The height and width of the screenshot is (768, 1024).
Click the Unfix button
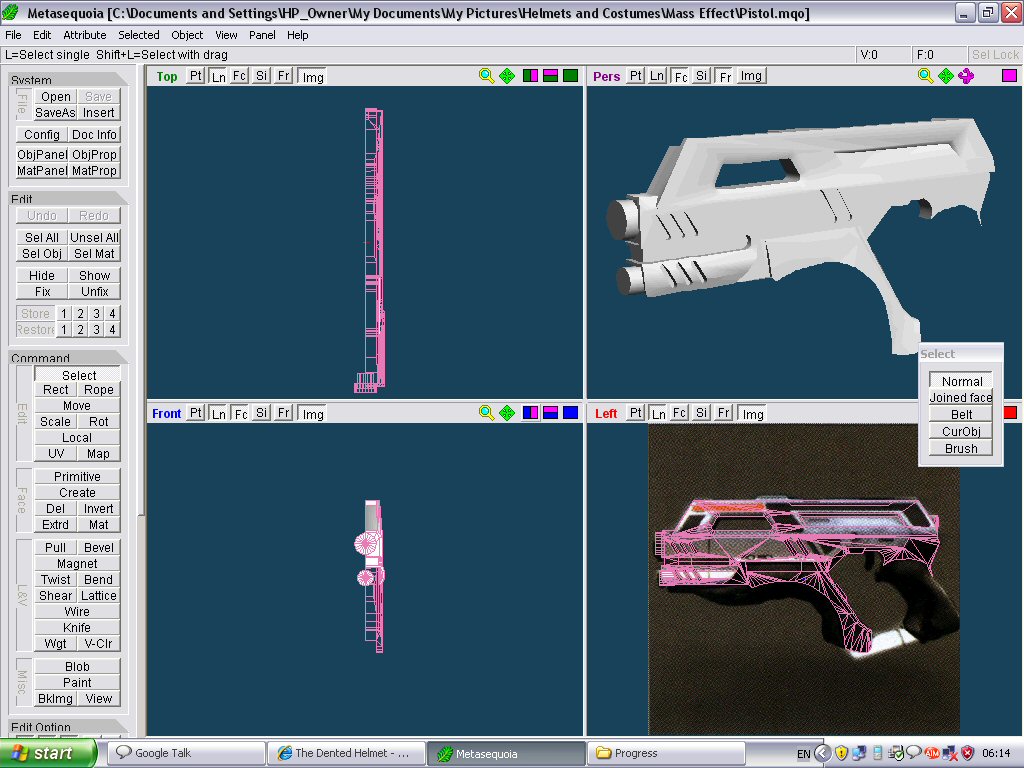coord(94,291)
